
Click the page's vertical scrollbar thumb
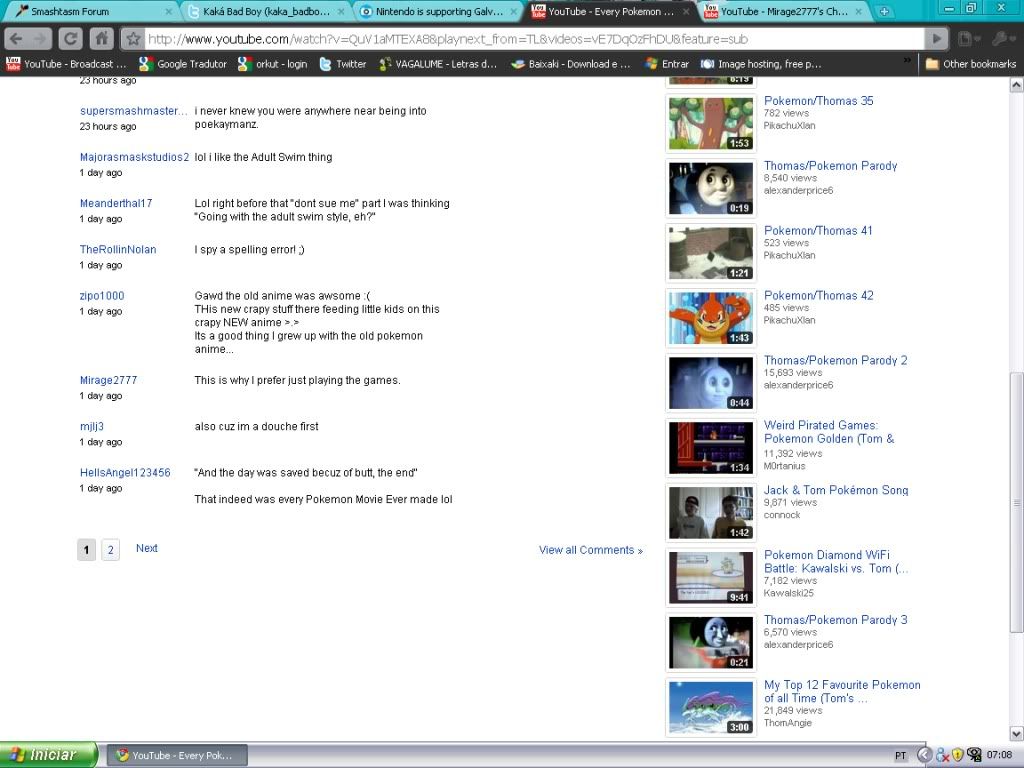tap(1016, 500)
